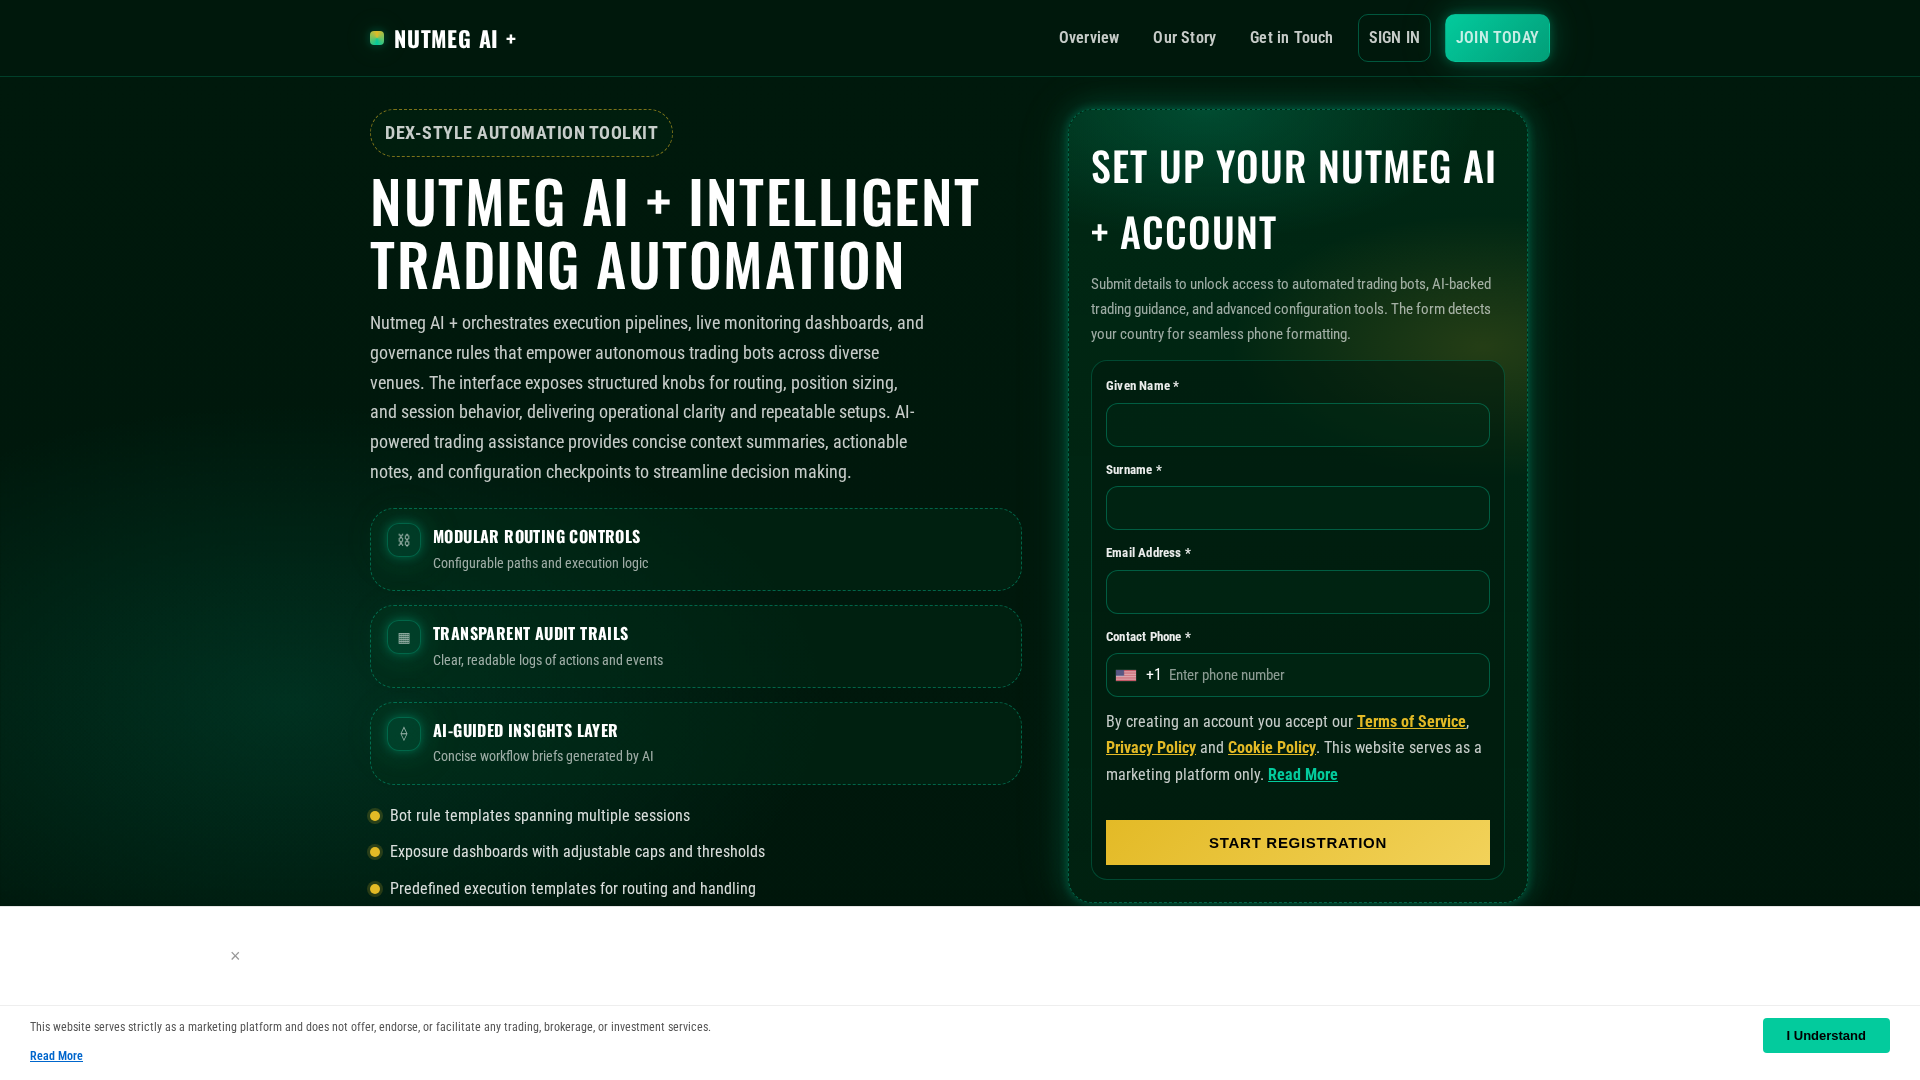
Task: Focus the Email Address input field
Action: (x=1298, y=592)
